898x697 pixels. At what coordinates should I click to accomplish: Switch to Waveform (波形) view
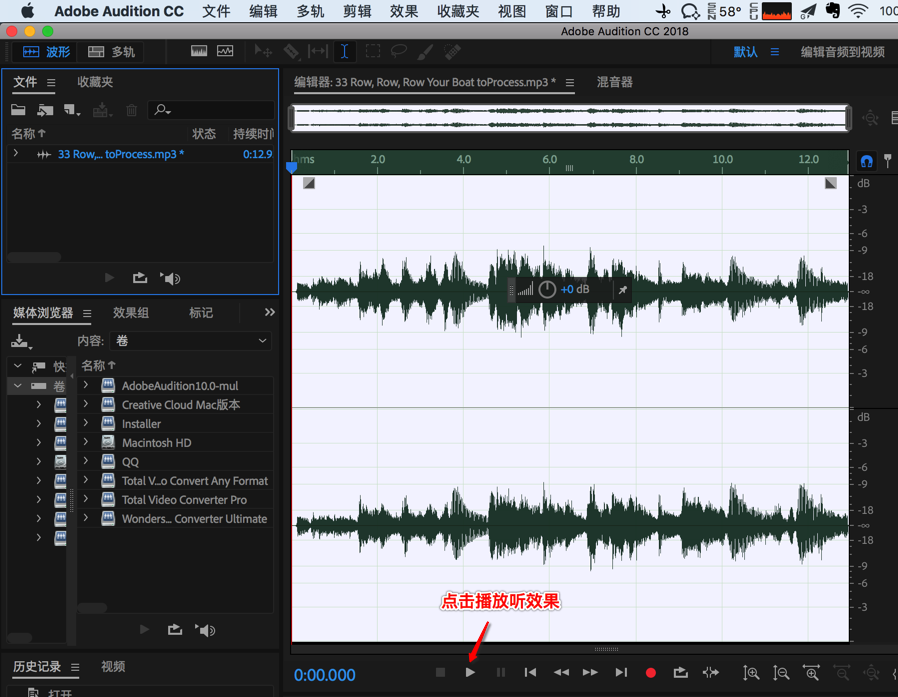(46, 52)
